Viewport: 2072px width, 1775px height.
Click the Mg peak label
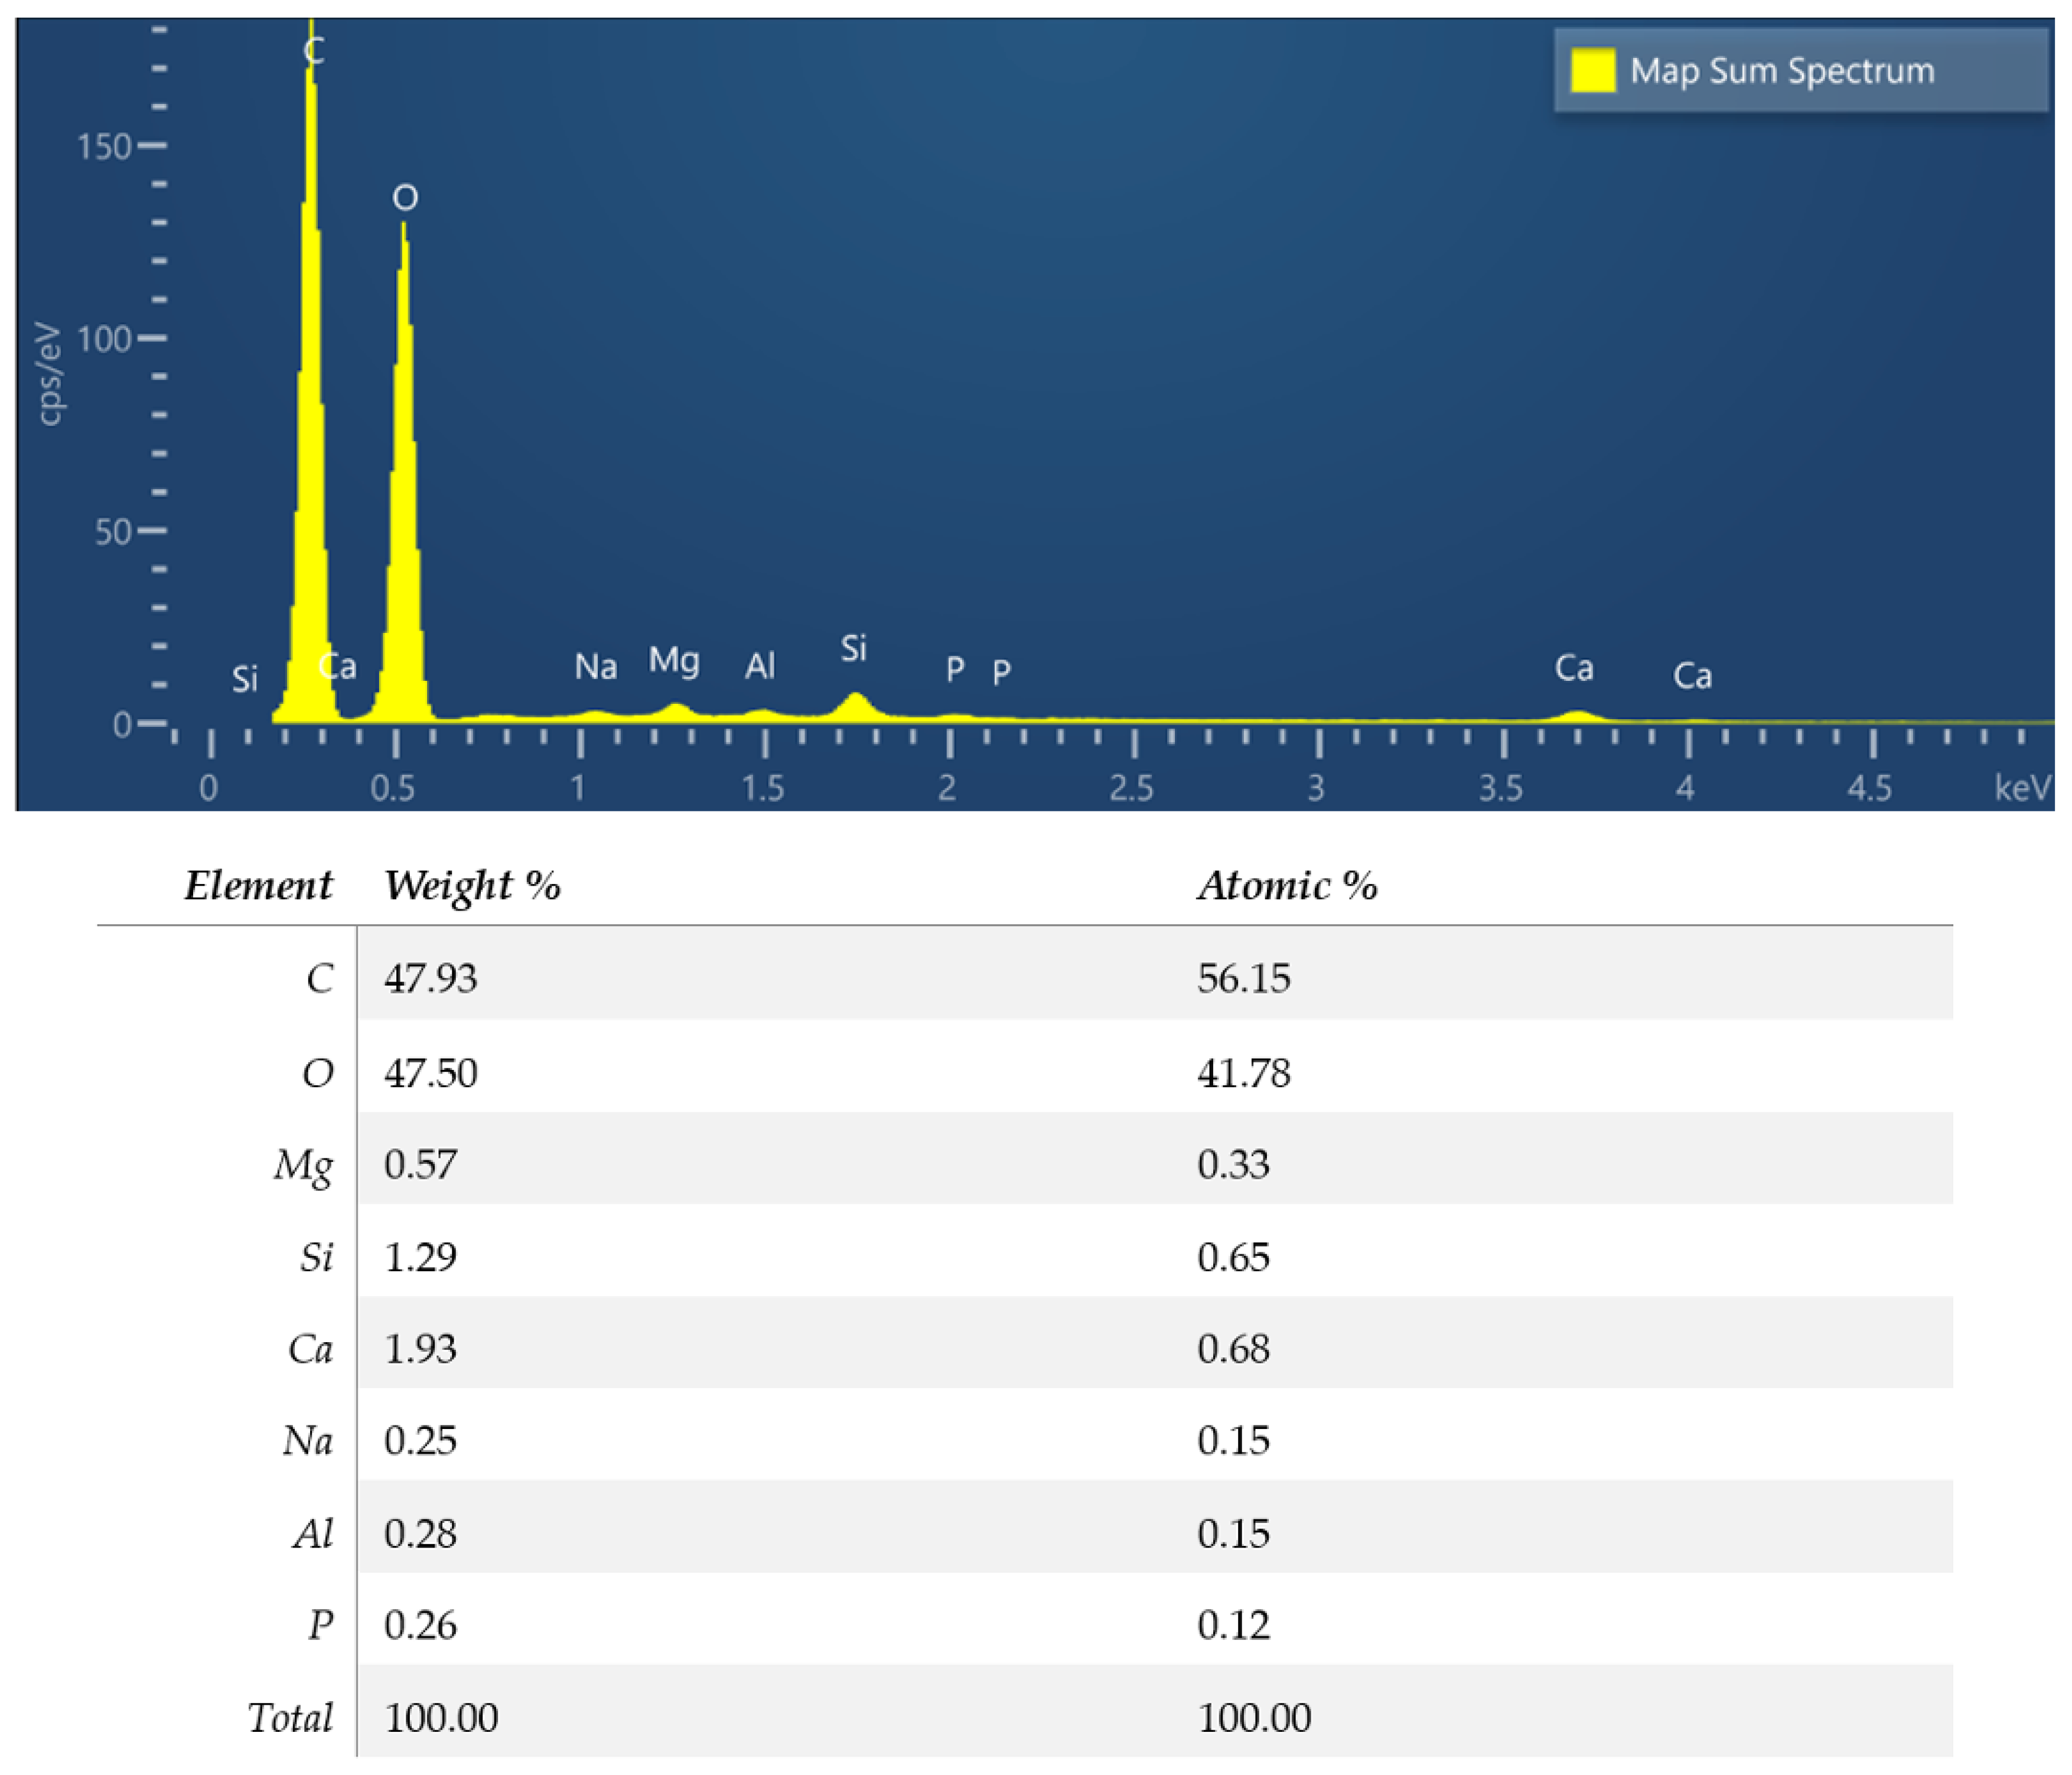point(673,661)
